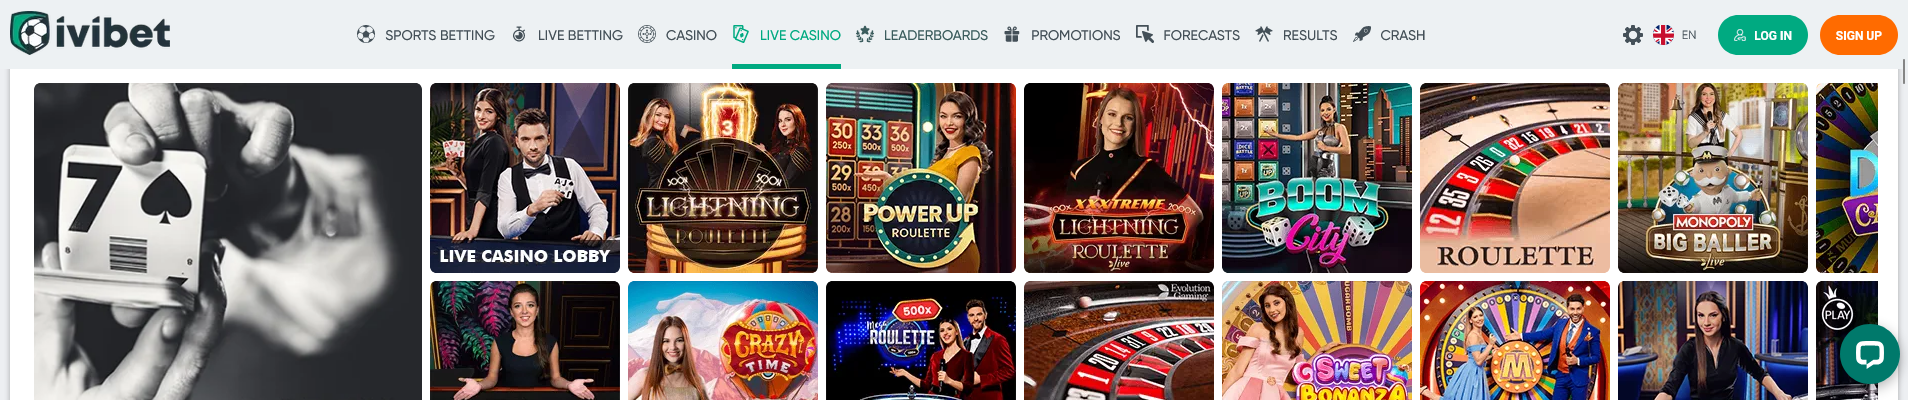Click the orange Sign Up button
This screenshot has height=400, width=1908.
pyautogui.click(x=1859, y=35)
